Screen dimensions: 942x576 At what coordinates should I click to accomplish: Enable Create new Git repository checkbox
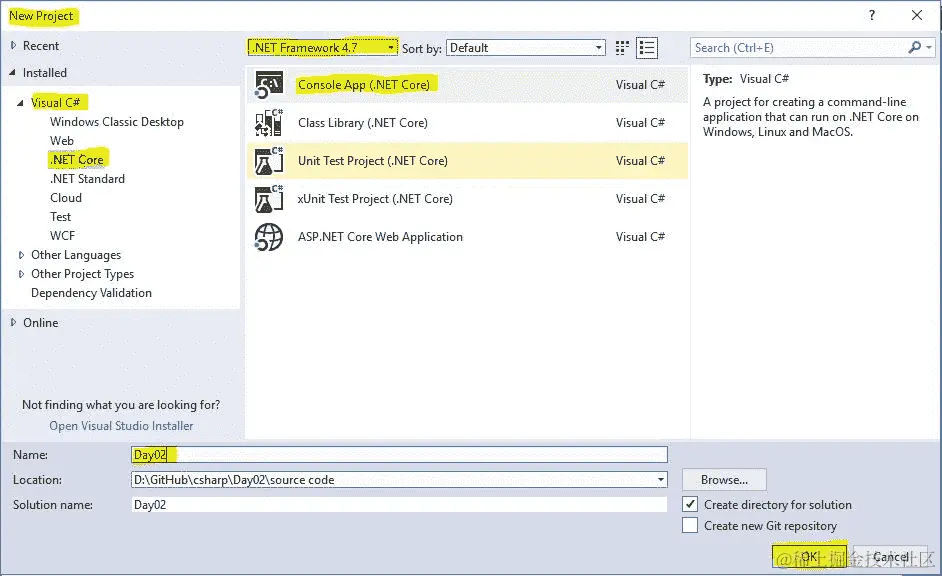coord(690,526)
